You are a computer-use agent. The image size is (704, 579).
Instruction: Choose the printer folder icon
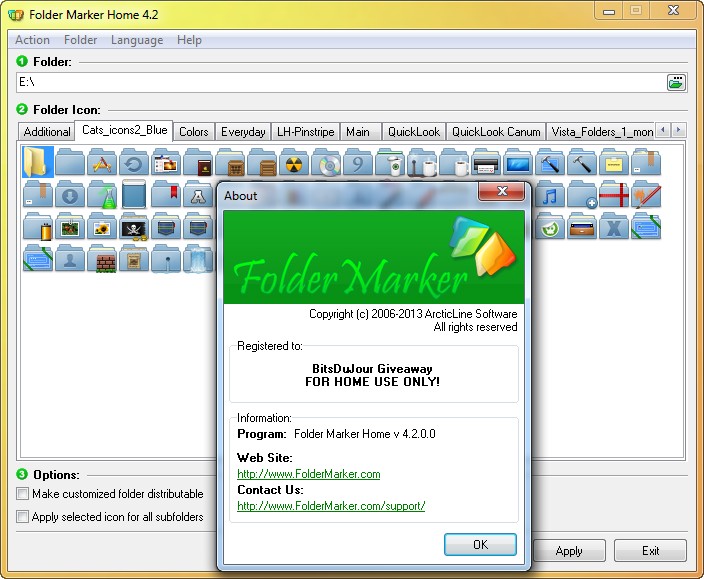coord(486,162)
